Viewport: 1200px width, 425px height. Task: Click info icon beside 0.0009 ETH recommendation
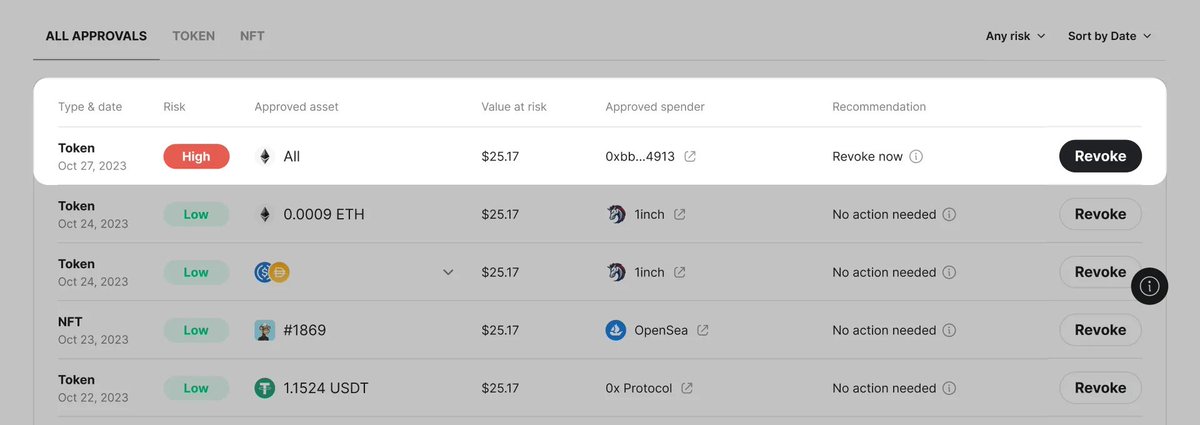[949, 214]
